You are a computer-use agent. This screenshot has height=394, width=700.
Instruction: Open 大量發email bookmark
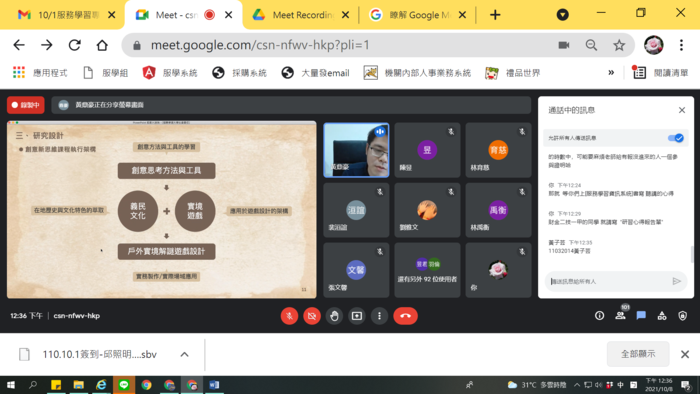pyautogui.click(x=316, y=73)
